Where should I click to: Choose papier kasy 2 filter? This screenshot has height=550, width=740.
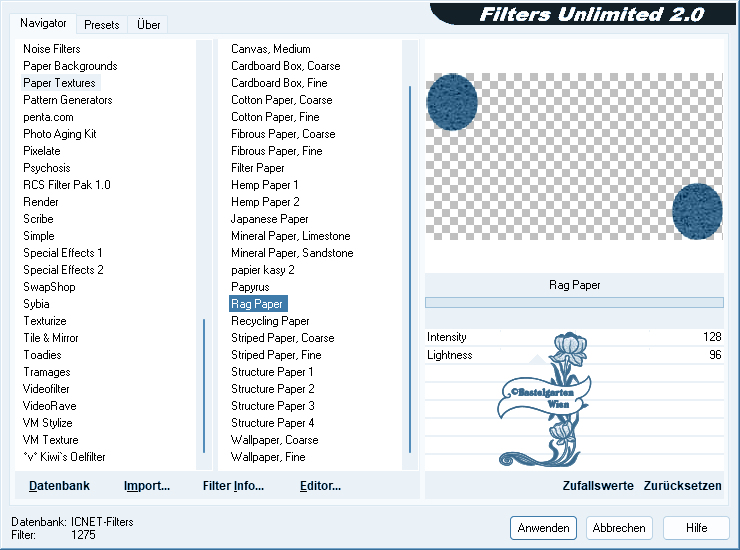tap(263, 270)
